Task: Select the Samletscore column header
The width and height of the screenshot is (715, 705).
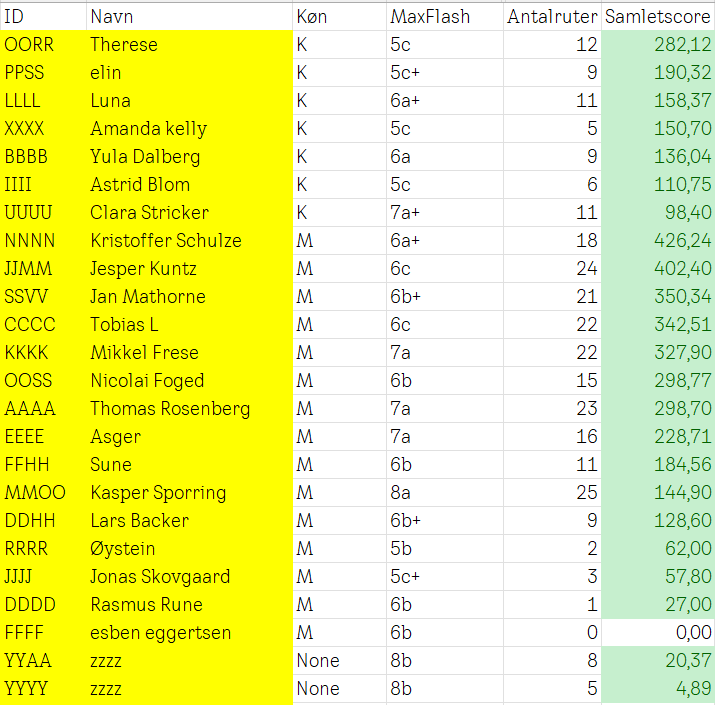Action: tap(658, 17)
